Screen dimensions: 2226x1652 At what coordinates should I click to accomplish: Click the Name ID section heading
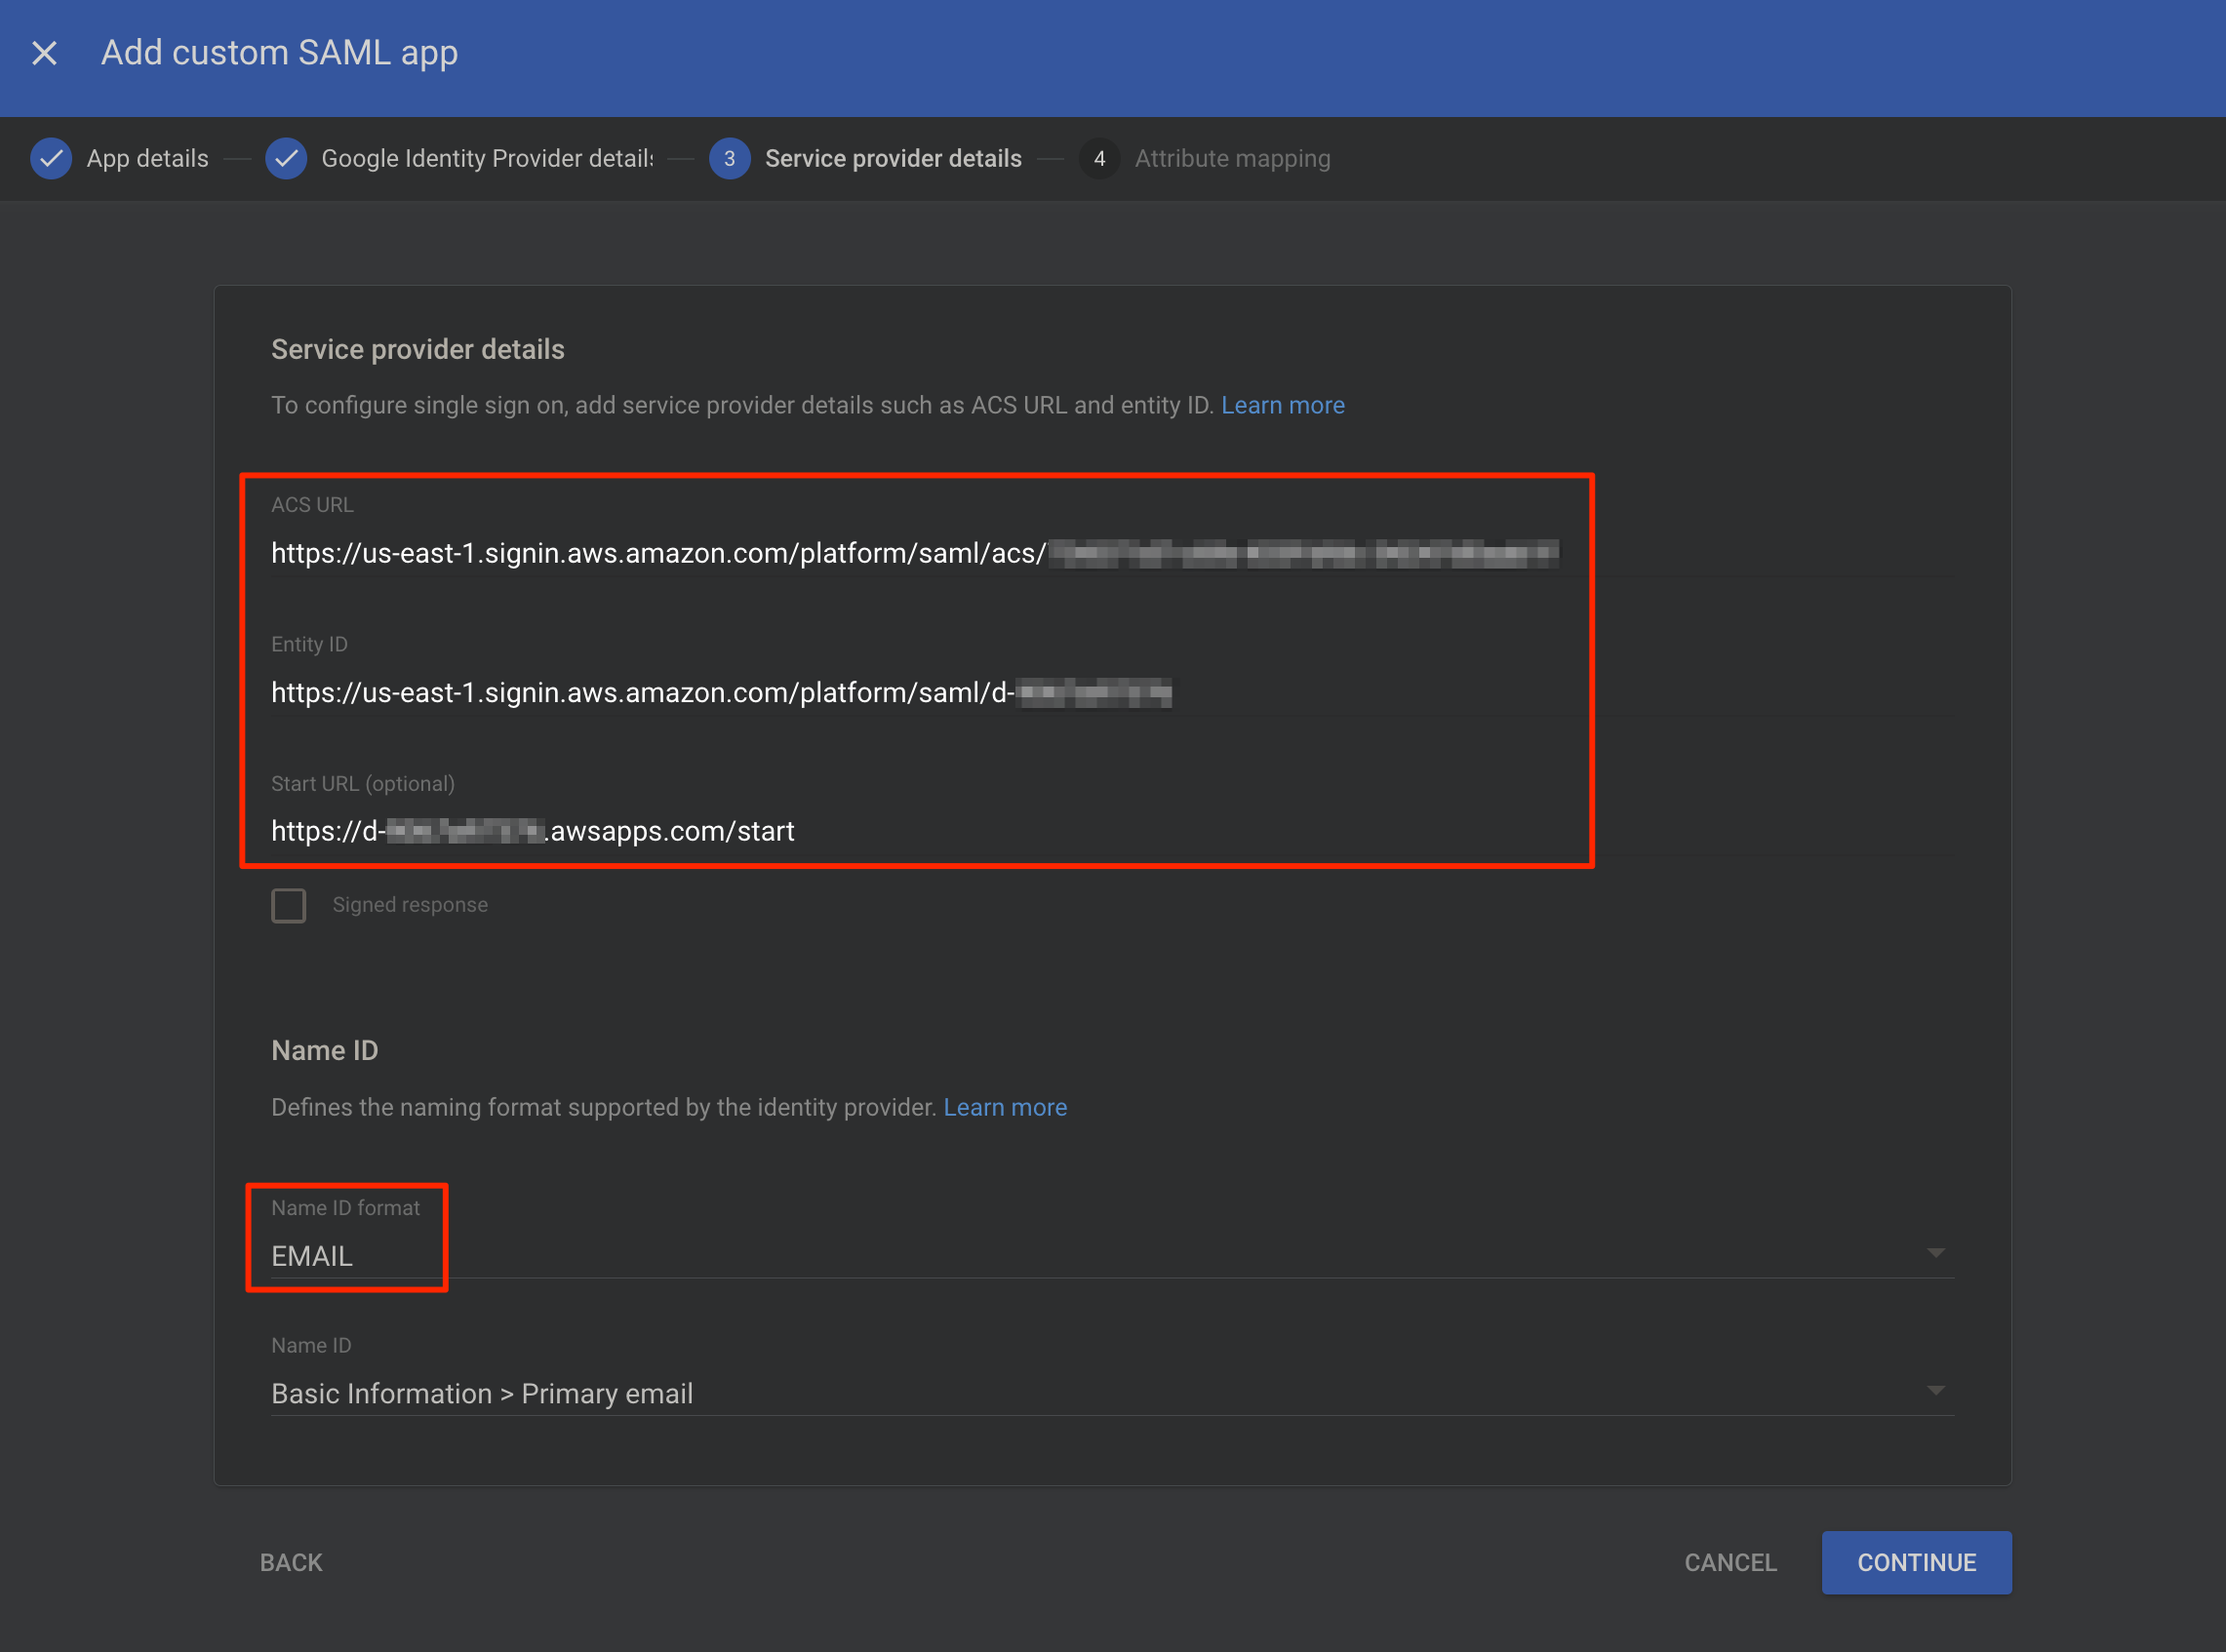coord(325,1050)
